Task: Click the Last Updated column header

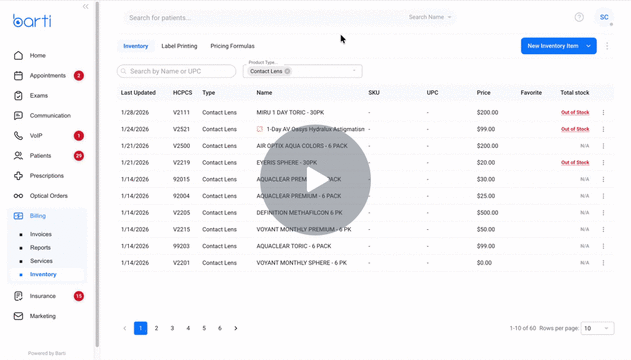Action: coord(138,93)
